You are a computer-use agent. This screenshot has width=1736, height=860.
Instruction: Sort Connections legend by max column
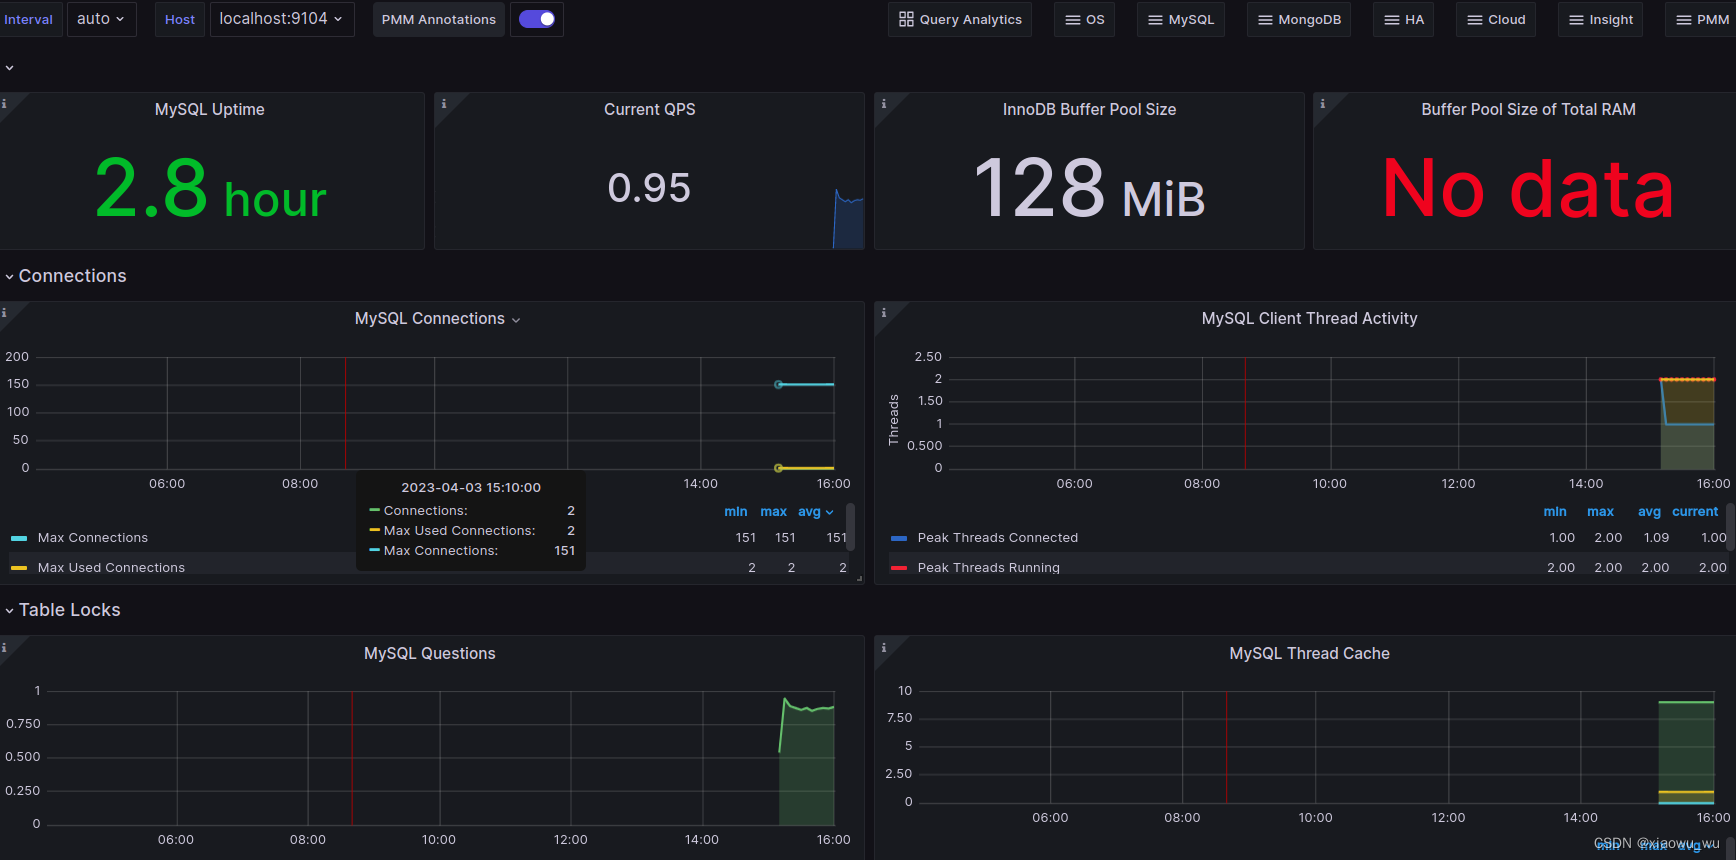[773, 512]
